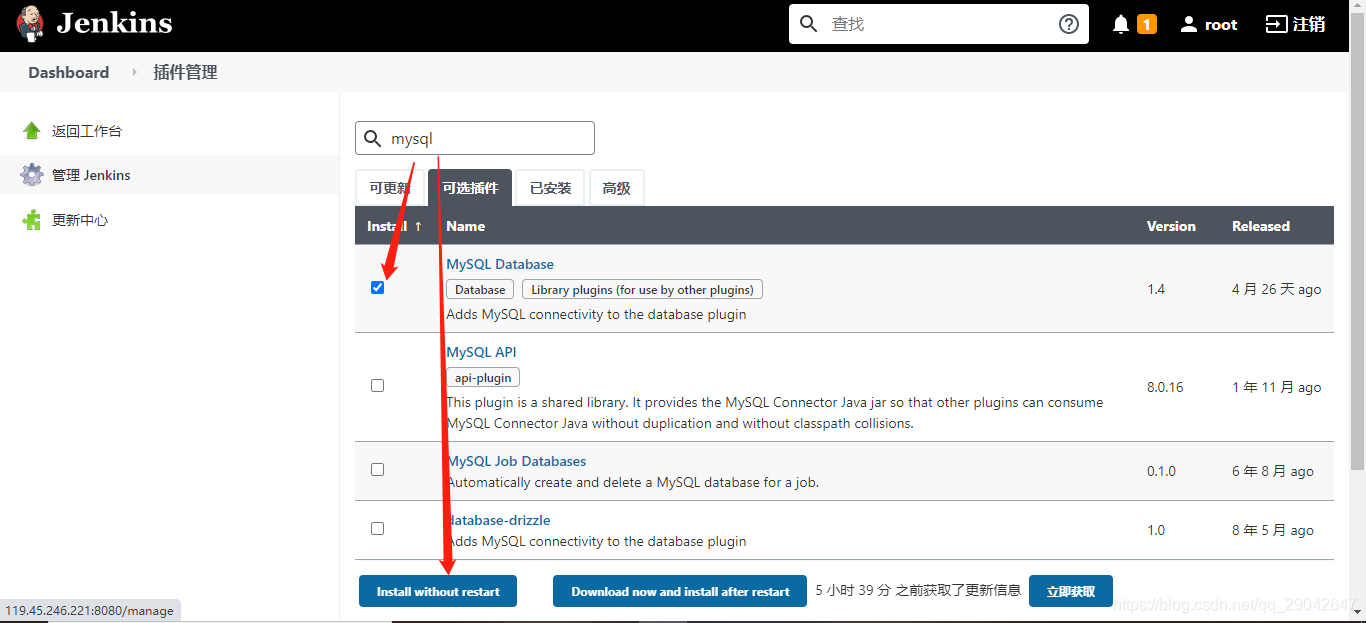Screen dimensions: 1366x623
Task: Check database-drizzle plugin checkbox
Action: pos(377,528)
